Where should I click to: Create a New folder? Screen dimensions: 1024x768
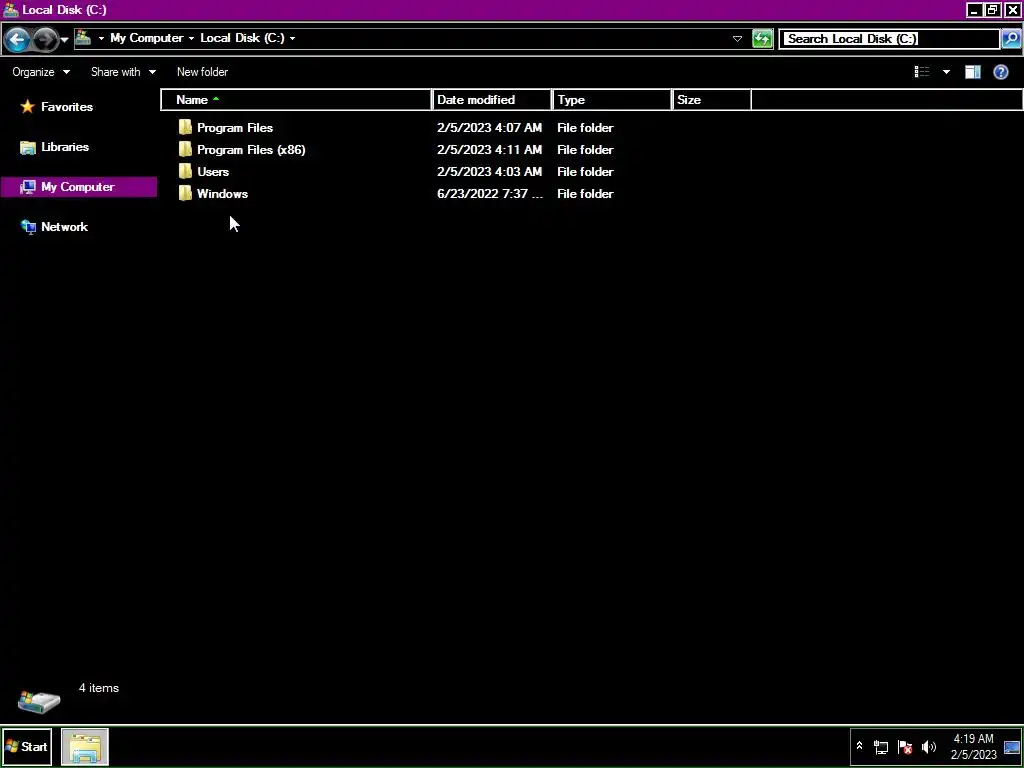pos(202,72)
